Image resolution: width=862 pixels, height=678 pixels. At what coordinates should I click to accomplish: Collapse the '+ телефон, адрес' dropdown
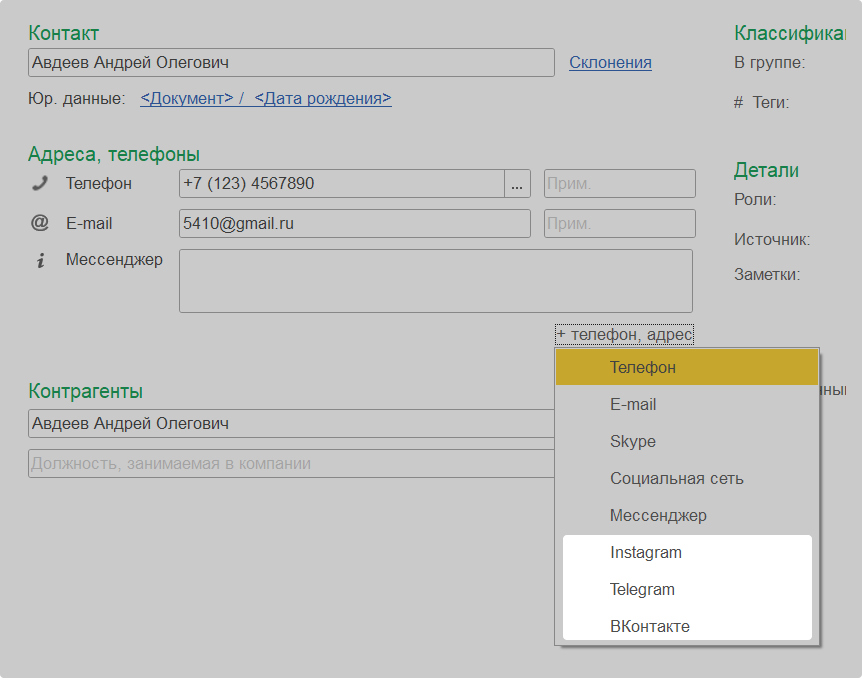pyautogui.click(x=624, y=335)
